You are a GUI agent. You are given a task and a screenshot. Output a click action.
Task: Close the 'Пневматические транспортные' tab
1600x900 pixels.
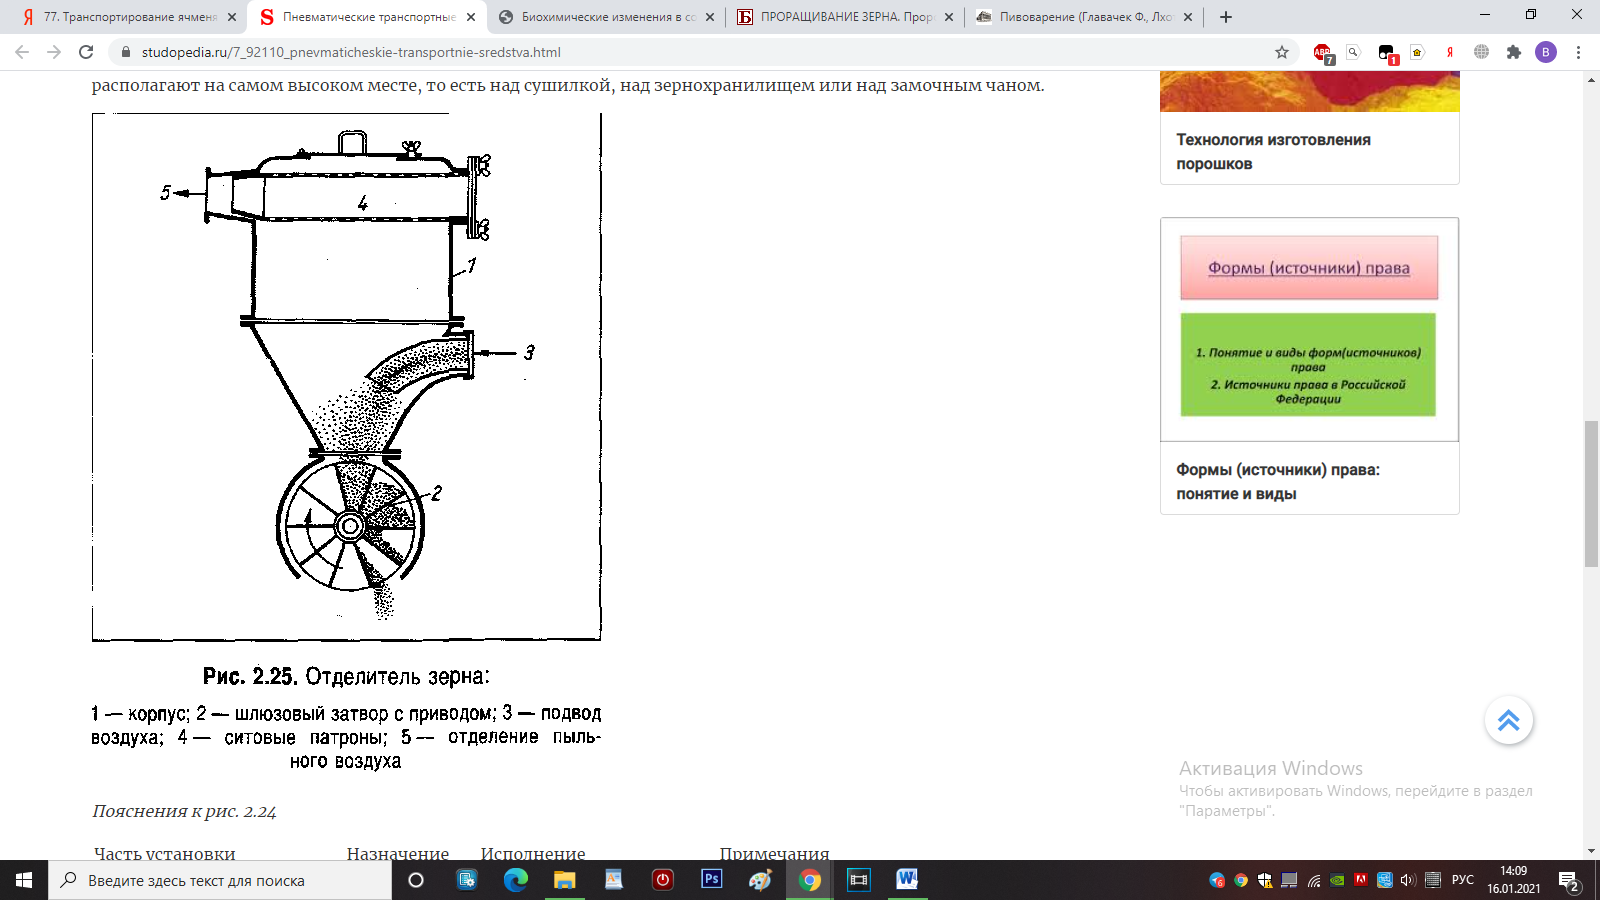pyautogui.click(x=471, y=17)
